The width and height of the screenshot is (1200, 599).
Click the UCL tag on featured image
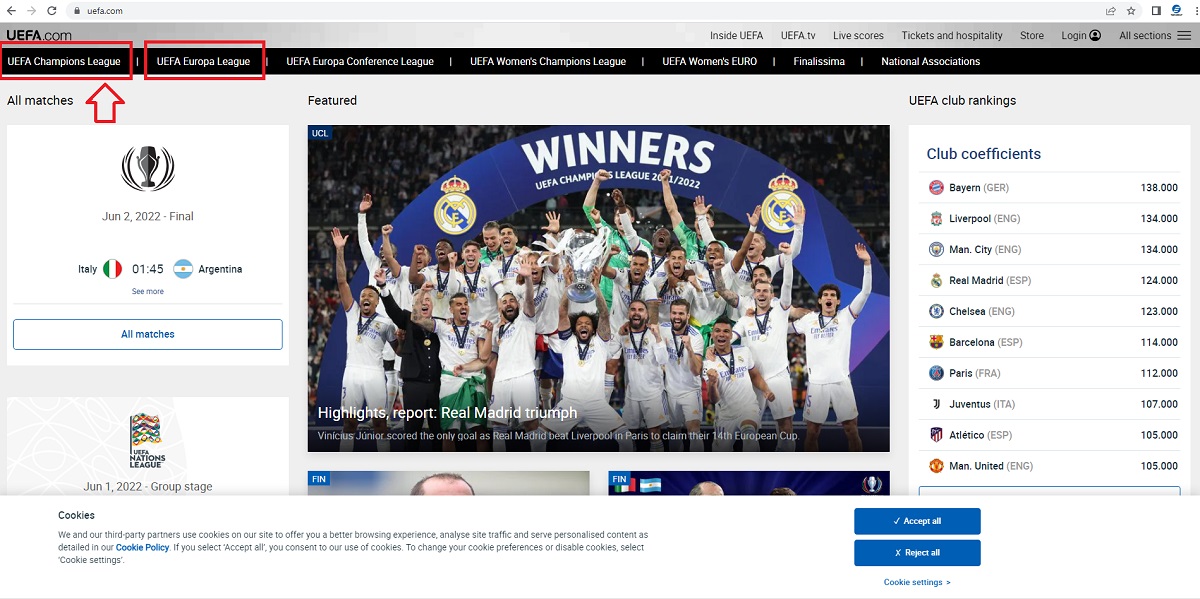[x=320, y=133]
